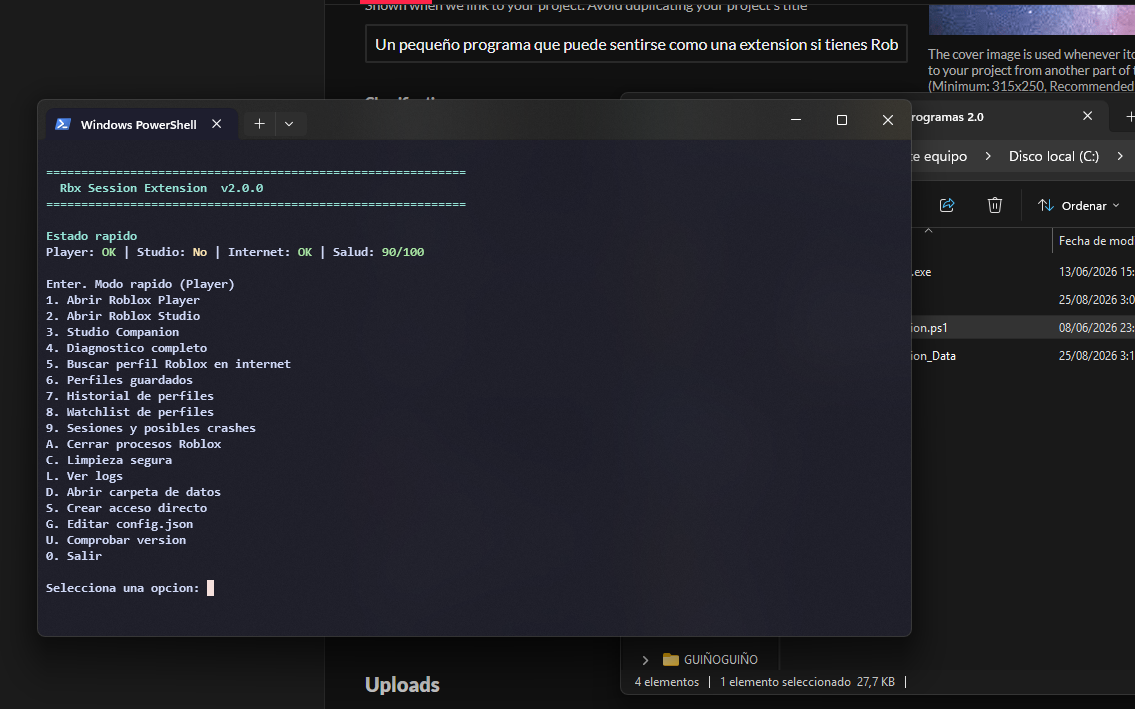Select the .exe file row in Explorer
Viewport: 1135px width, 709px height.
coord(1023,272)
